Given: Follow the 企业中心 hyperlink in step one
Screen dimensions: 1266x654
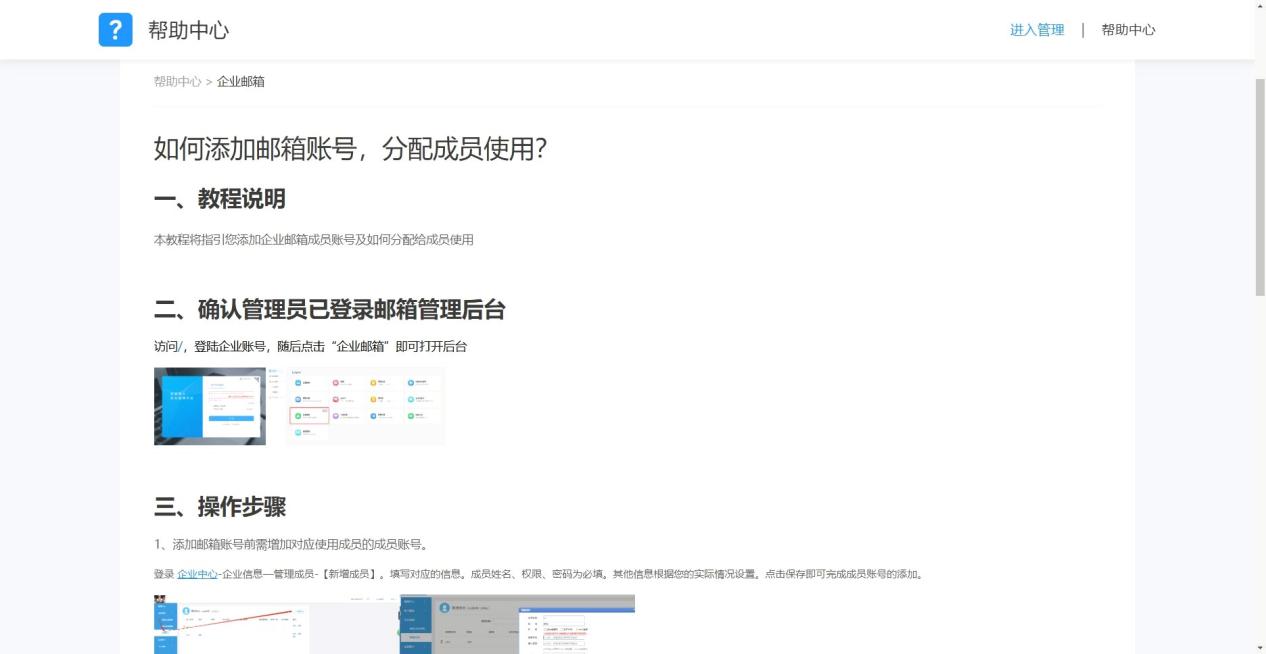Looking at the screenshot, I should (x=197, y=574).
